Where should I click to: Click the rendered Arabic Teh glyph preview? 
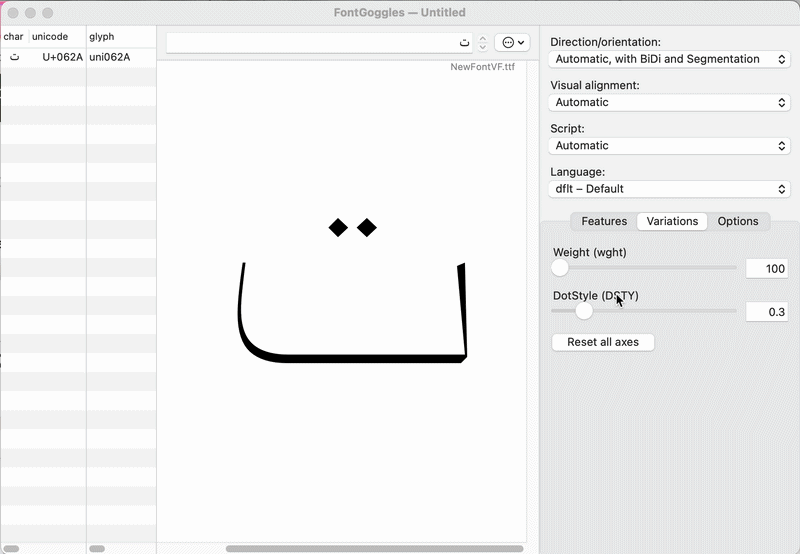[x=352, y=291]
